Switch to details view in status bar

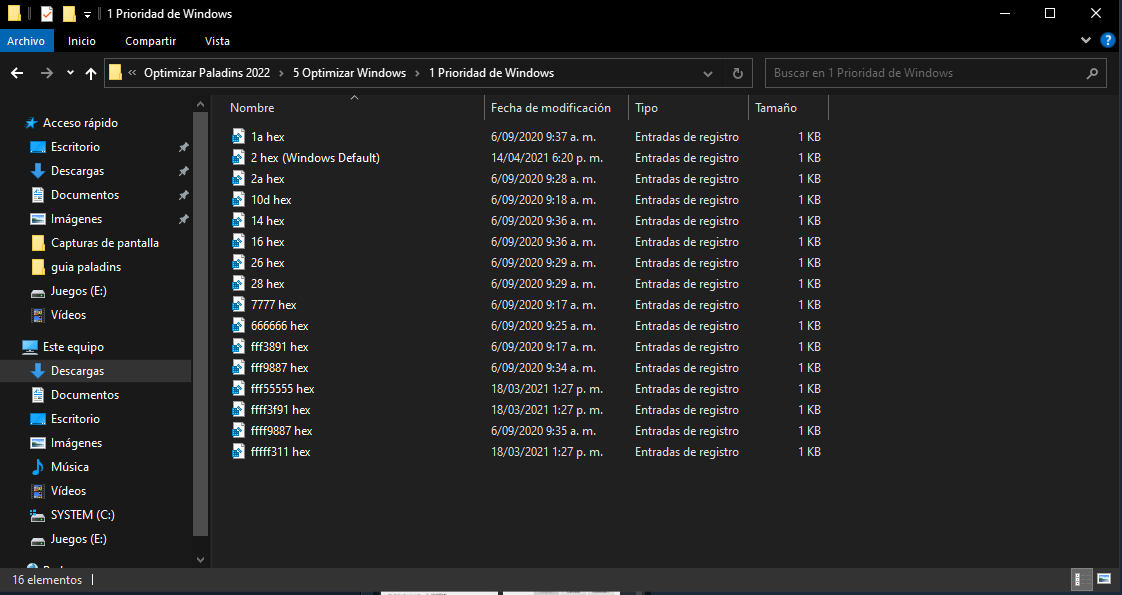[x=1081, y=579]
